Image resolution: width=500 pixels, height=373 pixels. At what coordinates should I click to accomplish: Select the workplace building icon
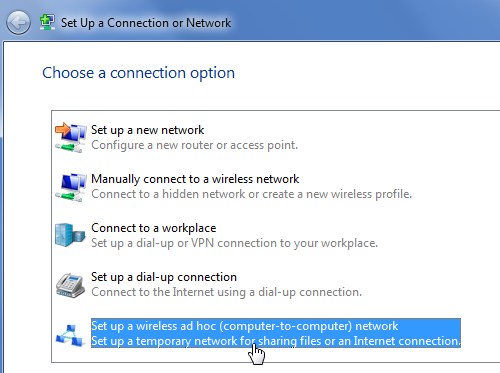tap(70, 235)
